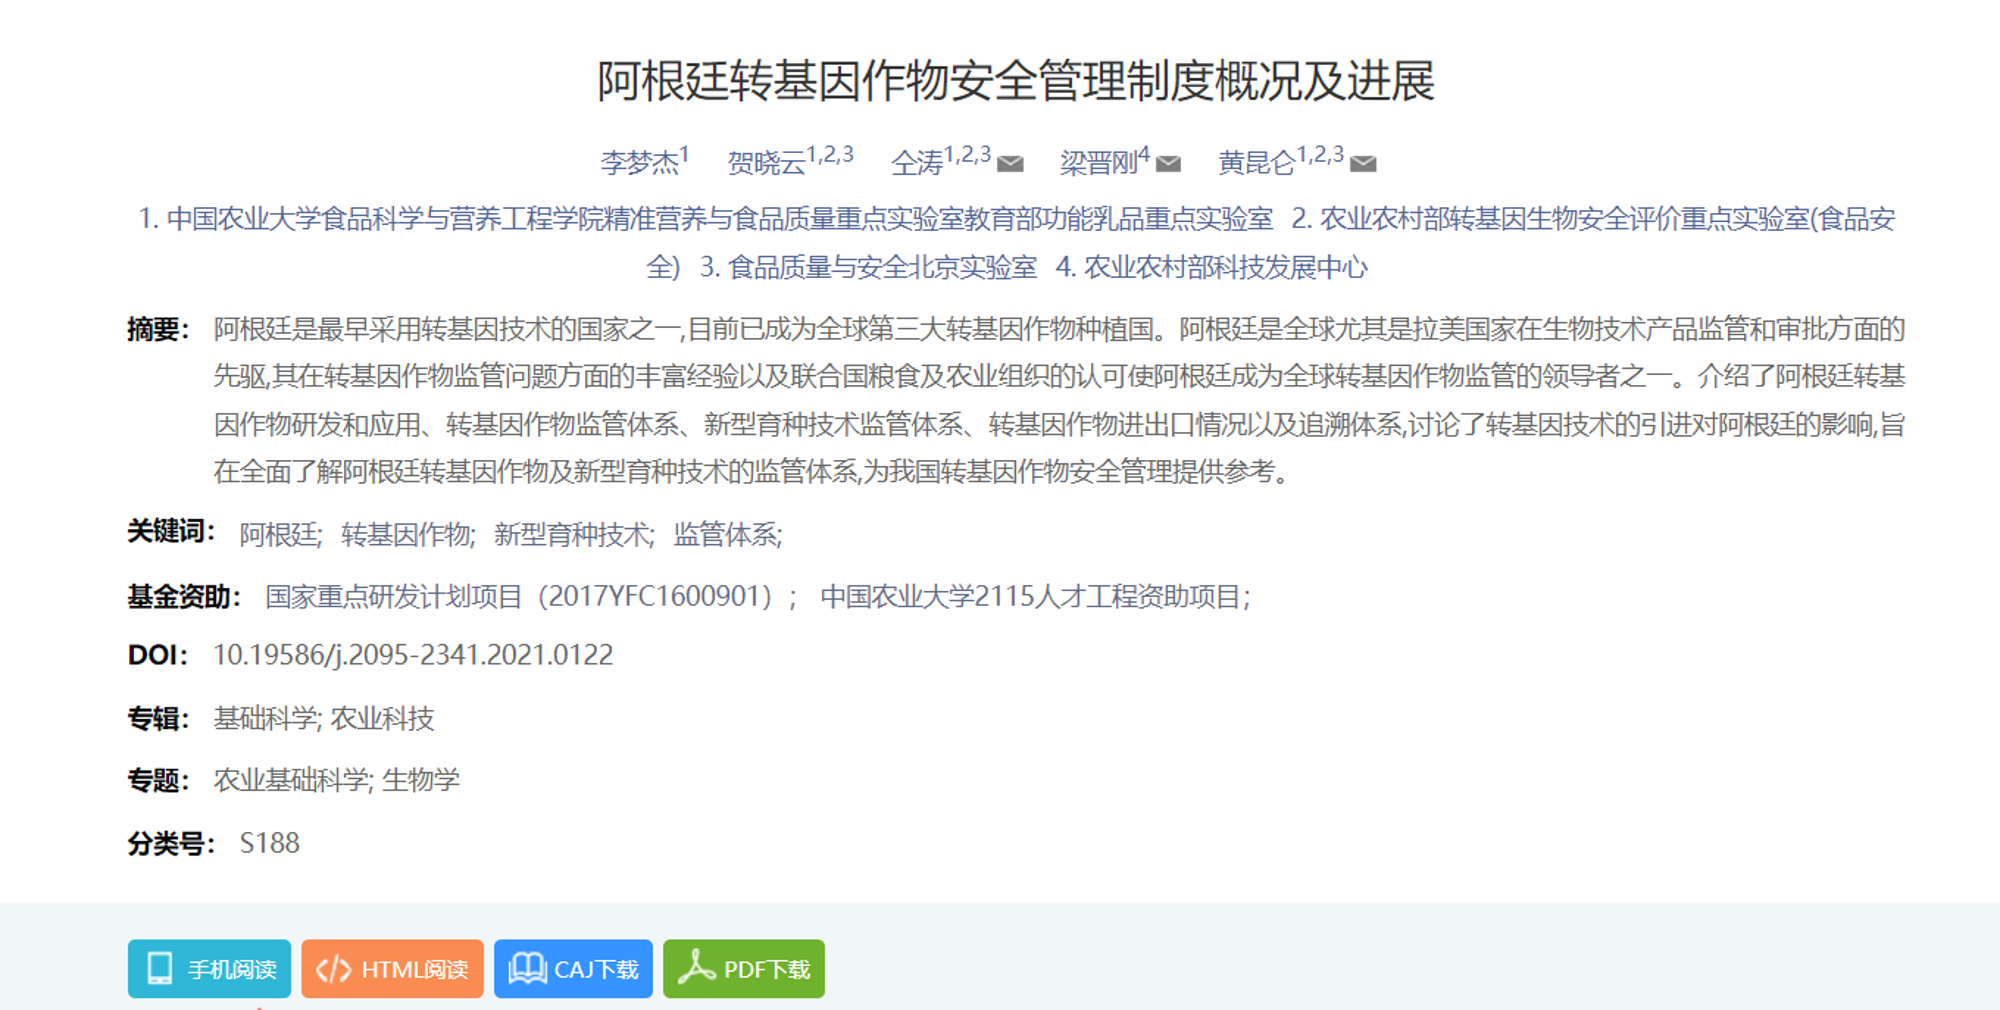Open author link 黄昆仑

click(x=1257, y=162)
